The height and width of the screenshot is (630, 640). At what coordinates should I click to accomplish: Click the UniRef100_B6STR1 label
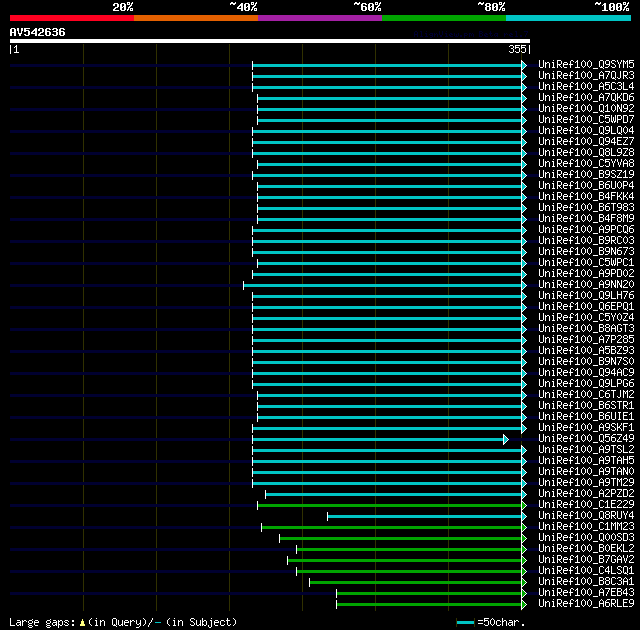(x=586, y=406)
